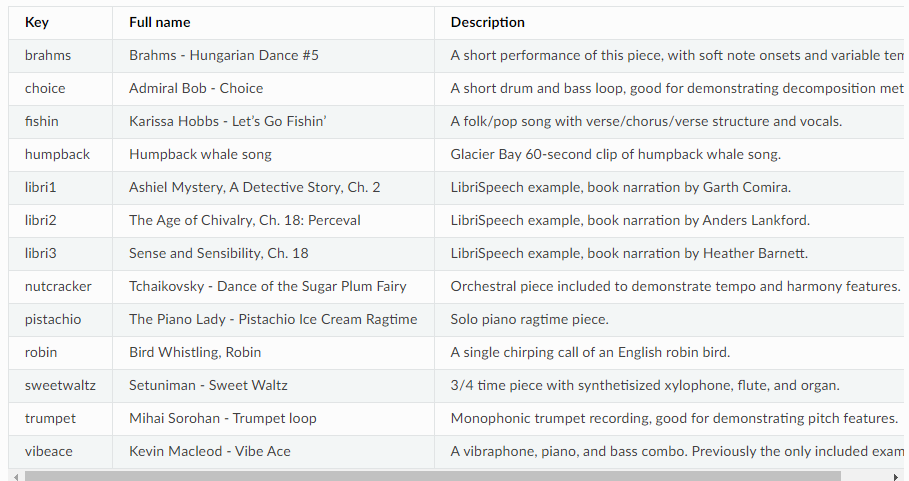This screenshot has width=909, height=481.
Task: Click 'The Age of Chivalry, Ch. 18: Perceval'
Action: [x=273, y=221]
